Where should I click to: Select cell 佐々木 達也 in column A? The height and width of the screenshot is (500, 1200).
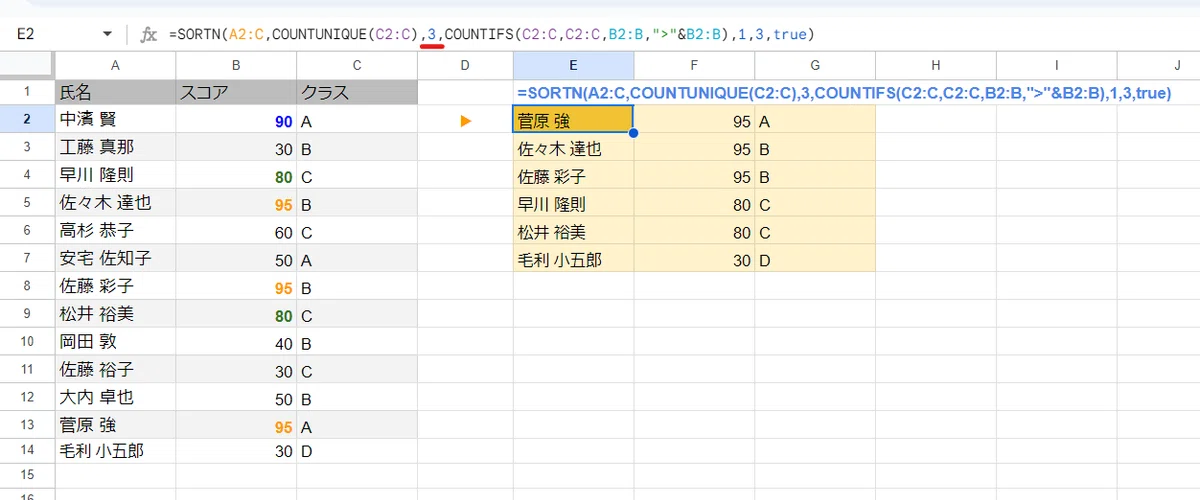pyautogui.click(x=115, y=203)
